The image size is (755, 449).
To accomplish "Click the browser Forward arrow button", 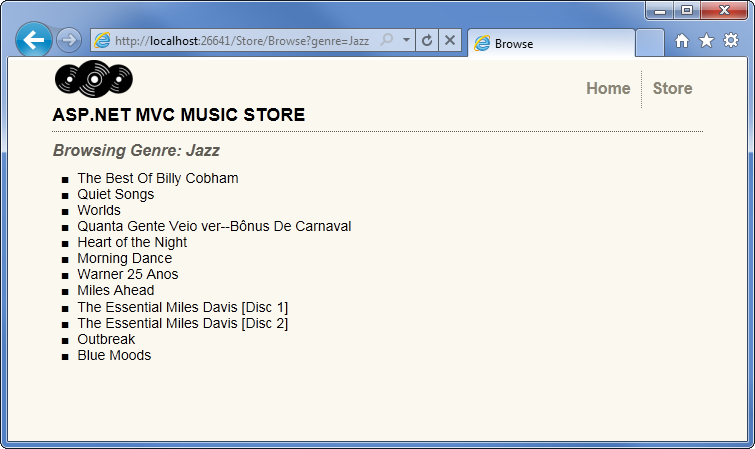I will (x=69, y=41).
